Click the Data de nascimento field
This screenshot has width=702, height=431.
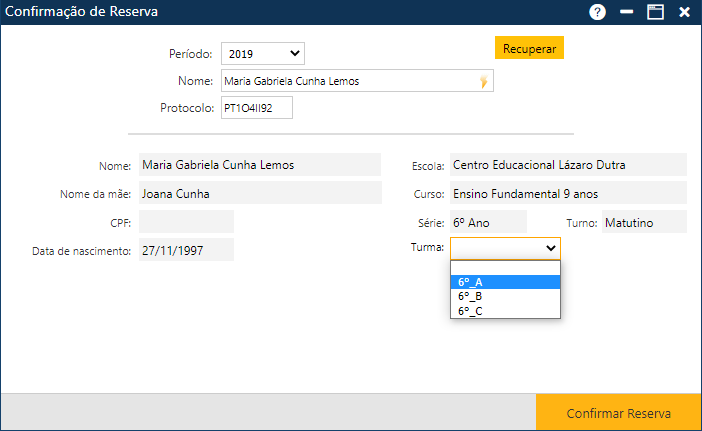[186, 250]
